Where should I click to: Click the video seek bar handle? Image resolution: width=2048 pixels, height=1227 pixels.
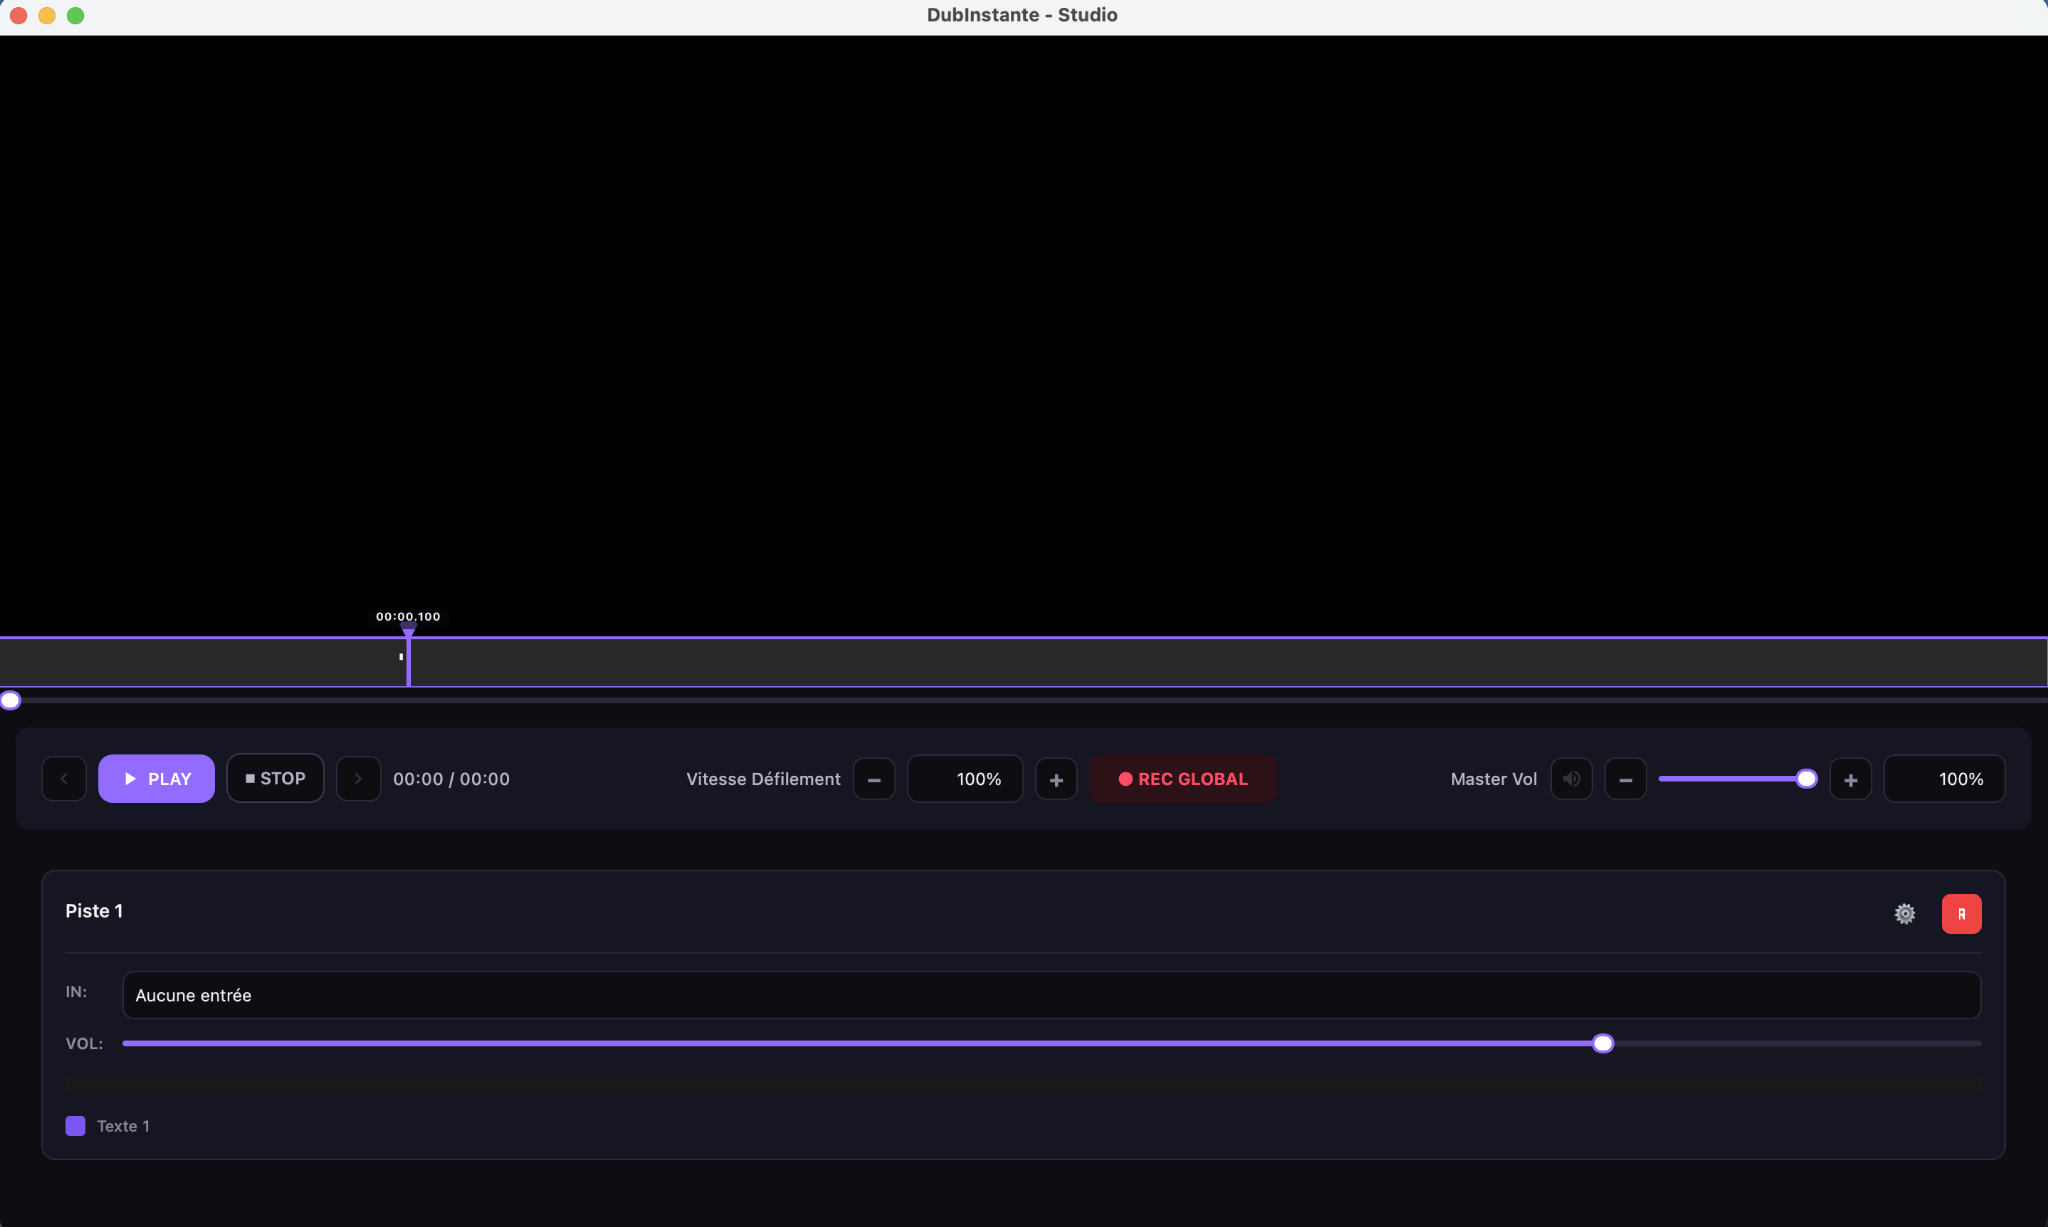point(10,701)
